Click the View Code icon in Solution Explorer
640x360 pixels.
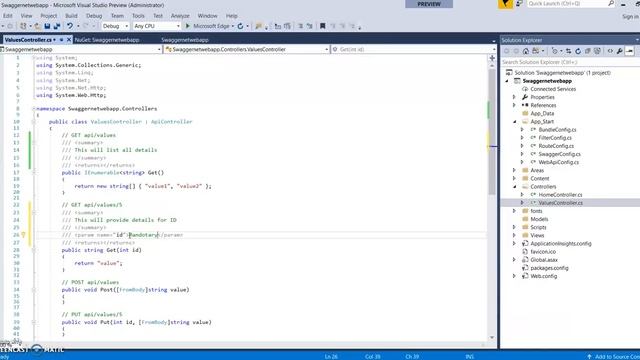610,51
